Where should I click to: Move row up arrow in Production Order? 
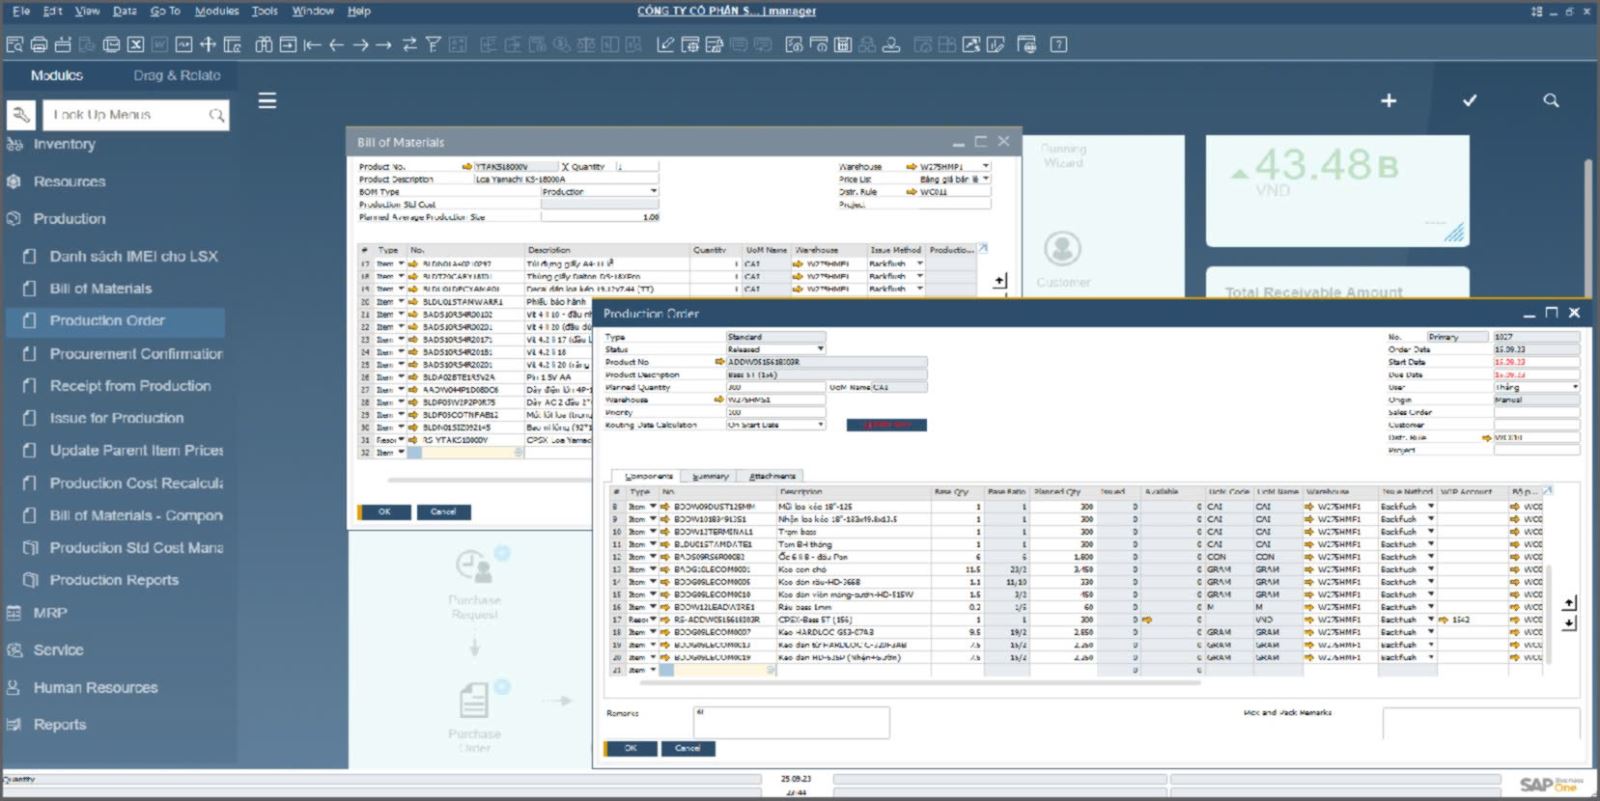point(1569,603)
